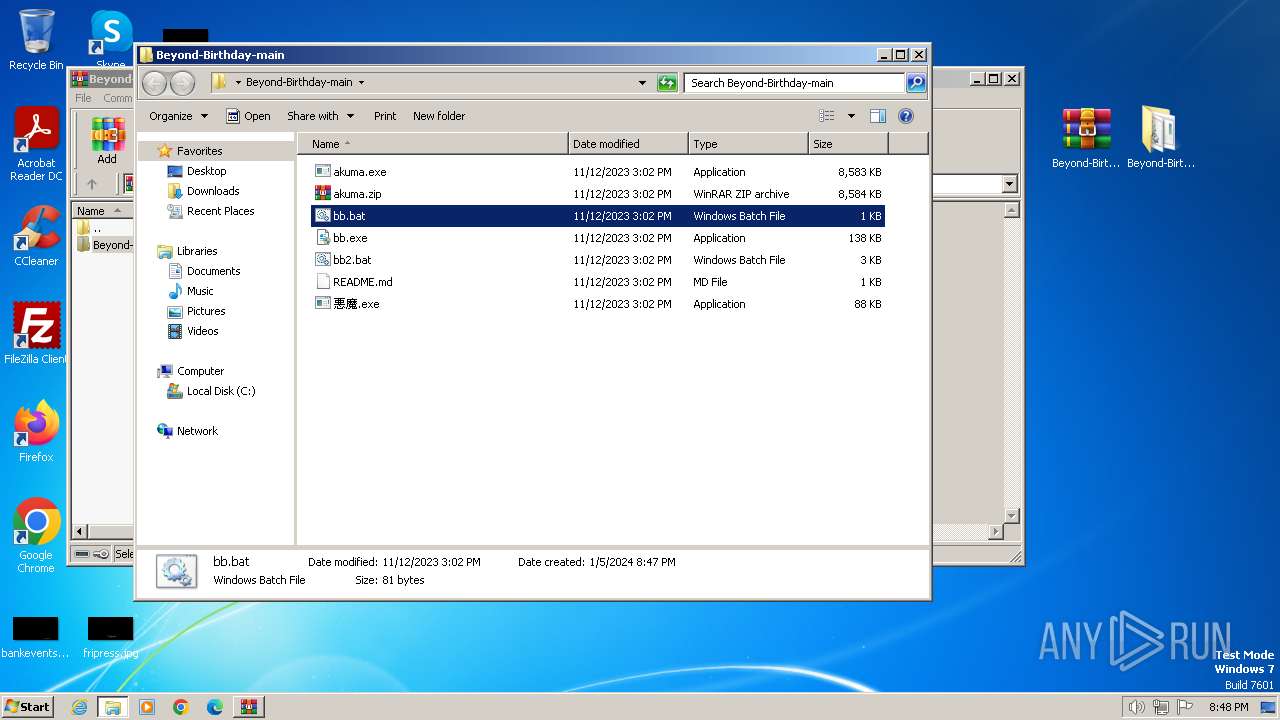Screen dimensions: 1280x720
Task: Click the taskbar clock 8:48 PM
Action: 1228,707
